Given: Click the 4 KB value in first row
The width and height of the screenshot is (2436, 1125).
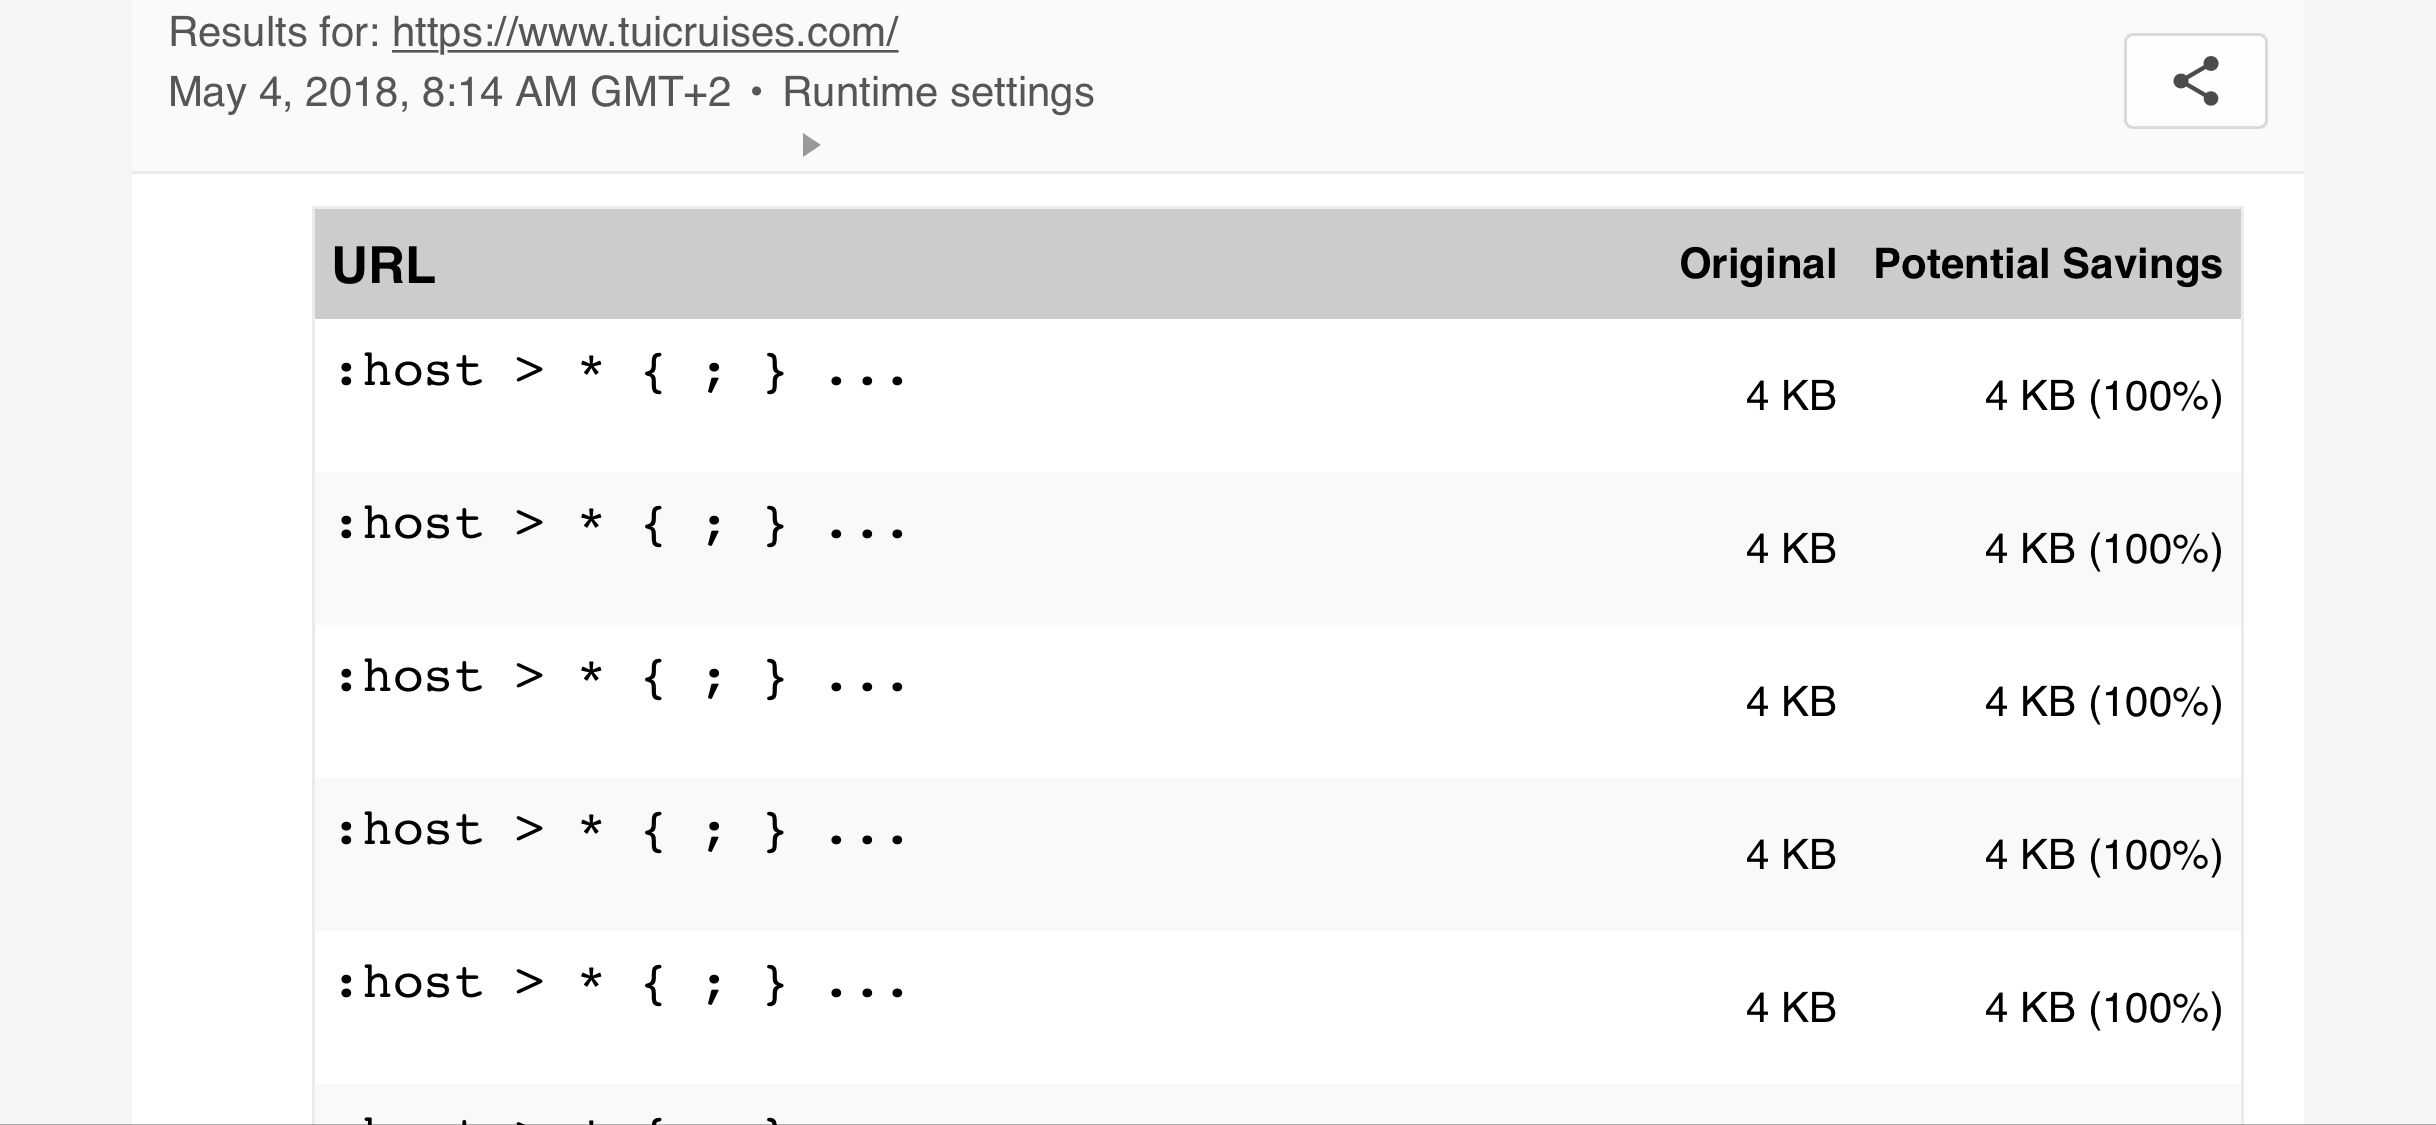Looking at the screenshot, I should 1791,395.
